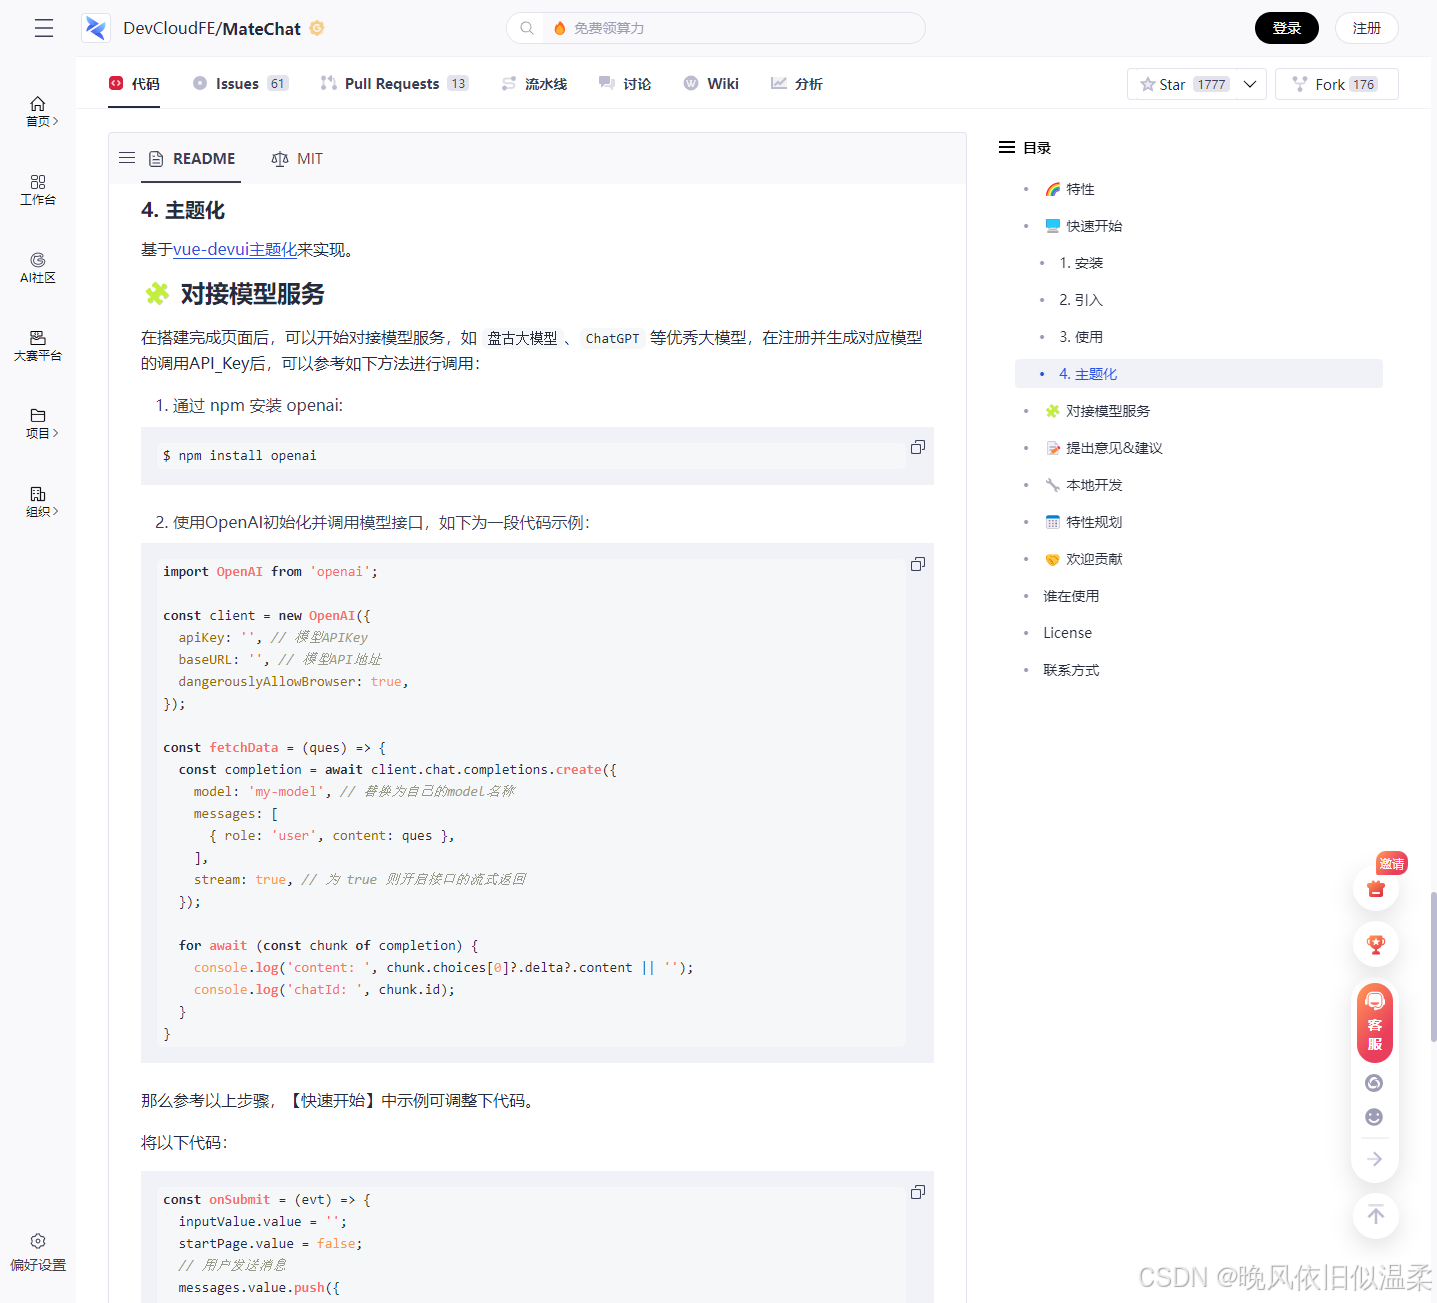Open Wiki tab

[x=711, y=84]
